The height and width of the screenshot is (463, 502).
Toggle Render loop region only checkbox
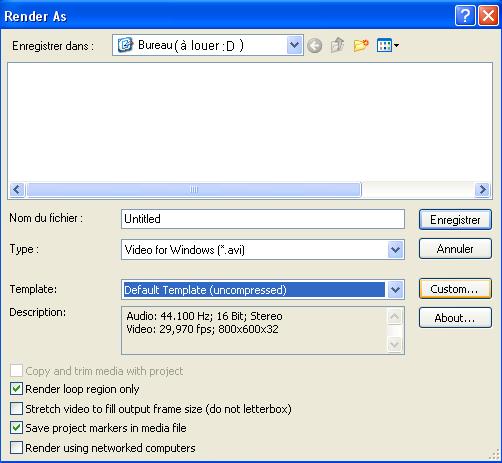click(x=16, y=389)
